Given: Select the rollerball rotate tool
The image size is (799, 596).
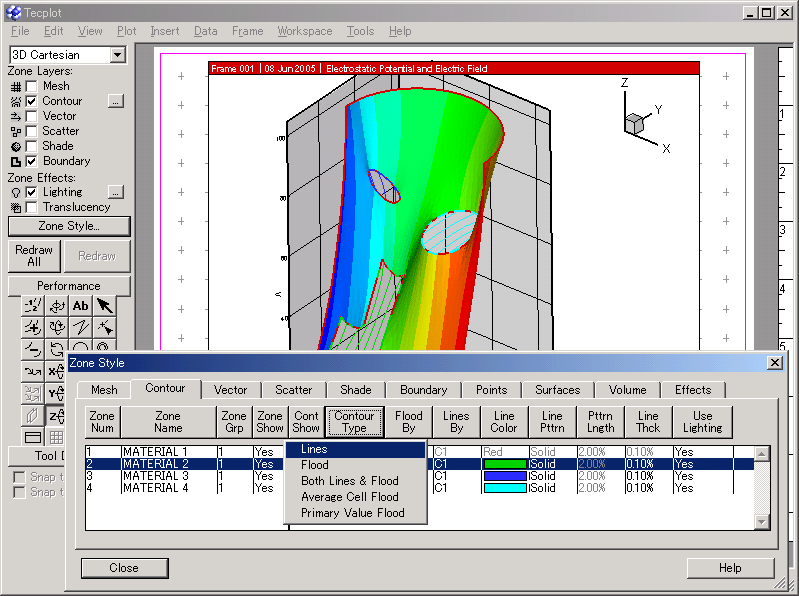Looking at the screenshot, I should pyautogui.click(x=57, y=328).
